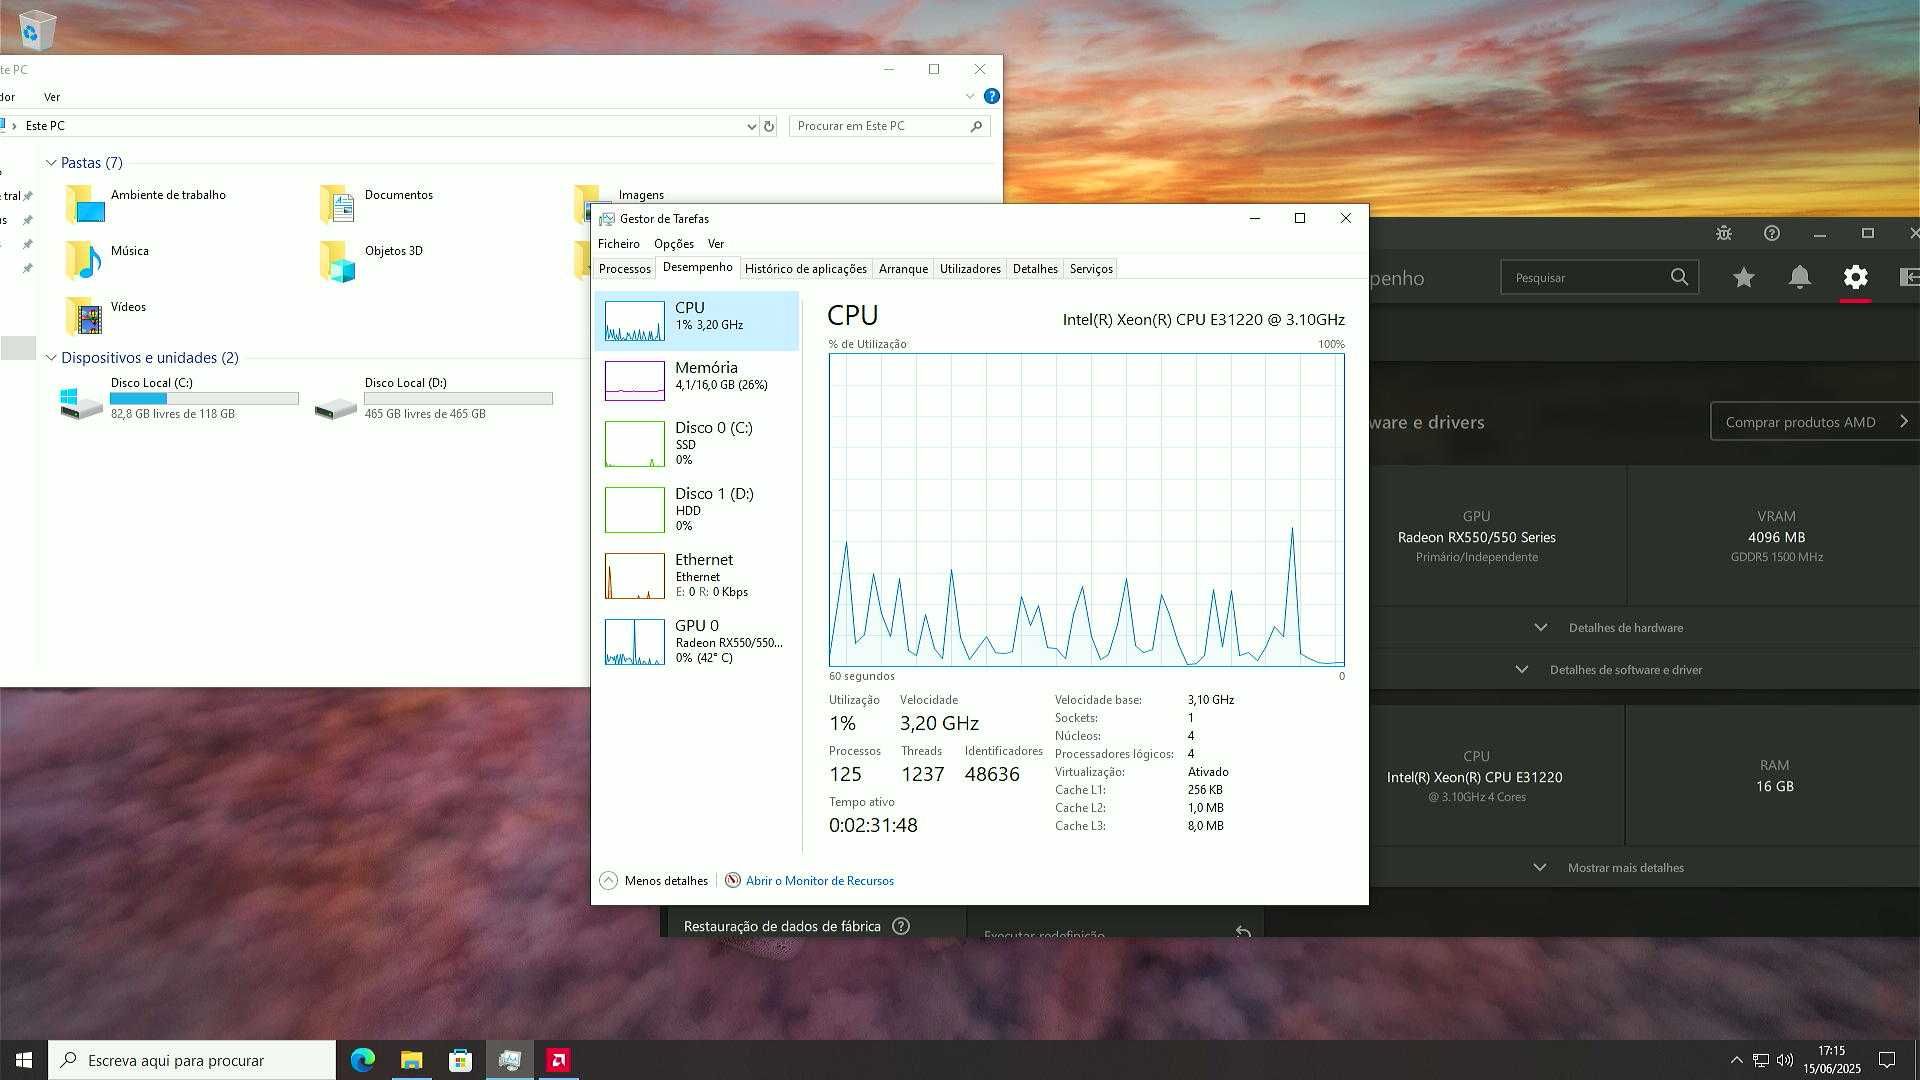Open Microsoft Store from taskbar
Image resolution: width=1920 pixels, height=1080 pixels.
(461, 1060)
